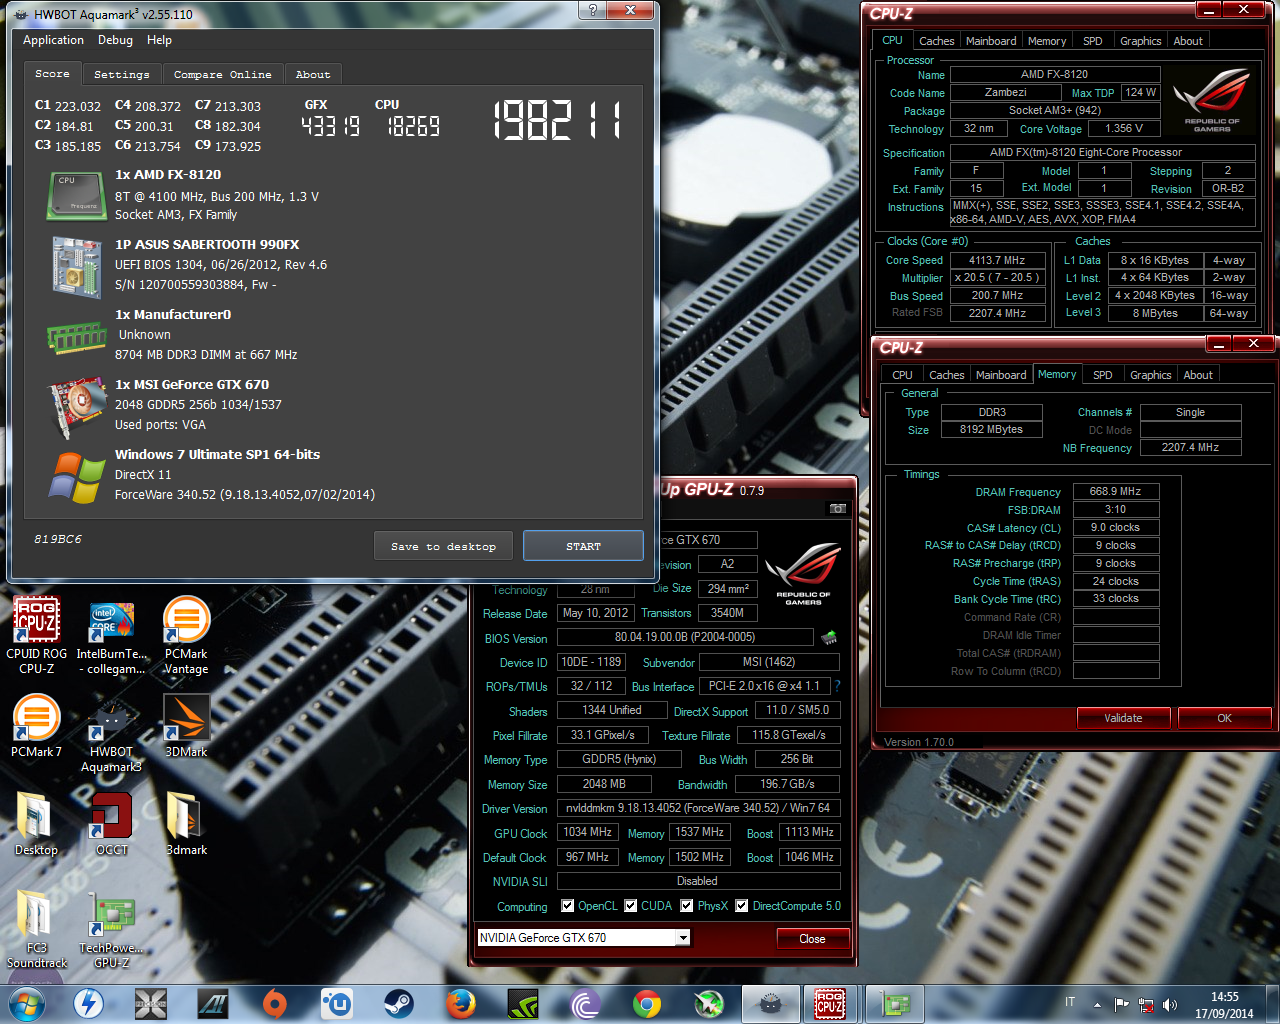Screen dimensions: 1280x1024
Task: Select Caches tab in top CPU-Z window
Action: [936, 41]
